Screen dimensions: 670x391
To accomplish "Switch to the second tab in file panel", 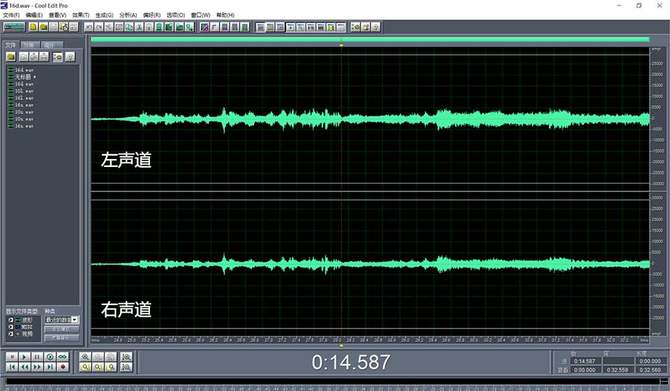I will (x=29, y=44).
